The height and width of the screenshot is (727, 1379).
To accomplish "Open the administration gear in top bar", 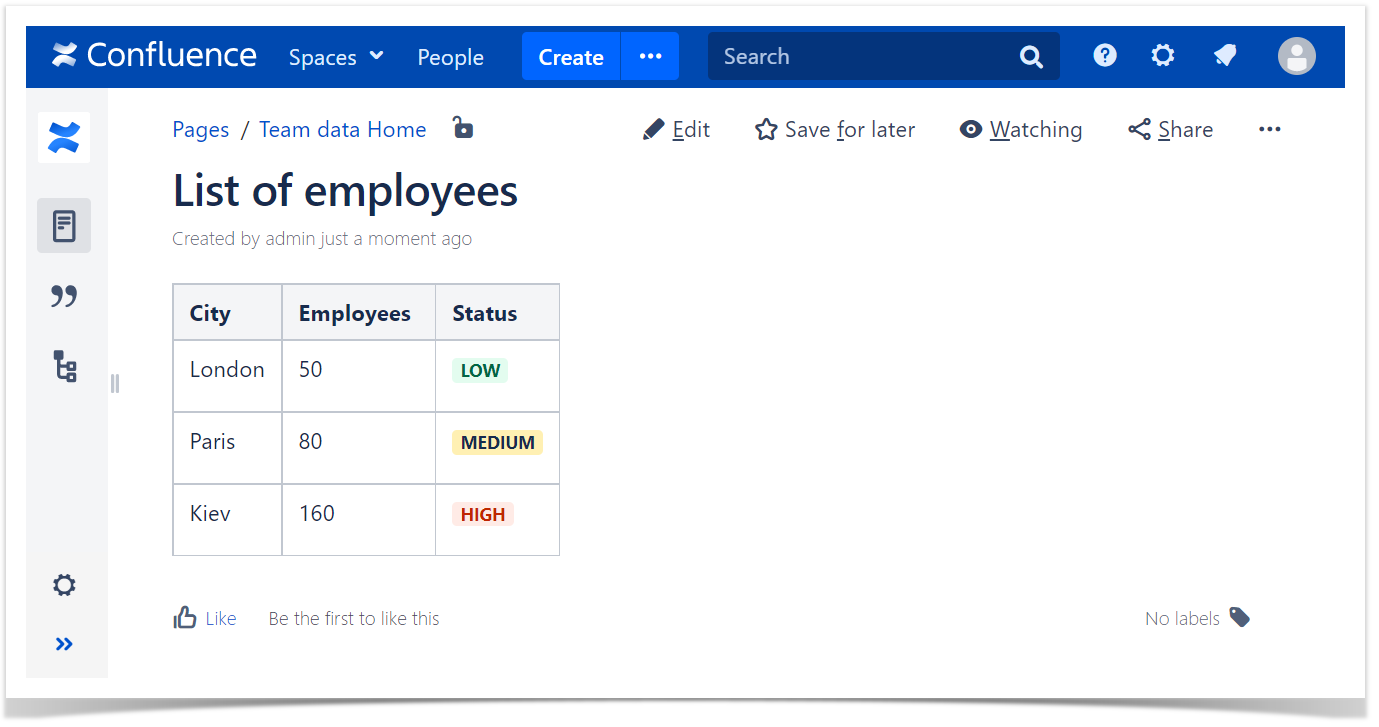I will tap(1162, 56).
